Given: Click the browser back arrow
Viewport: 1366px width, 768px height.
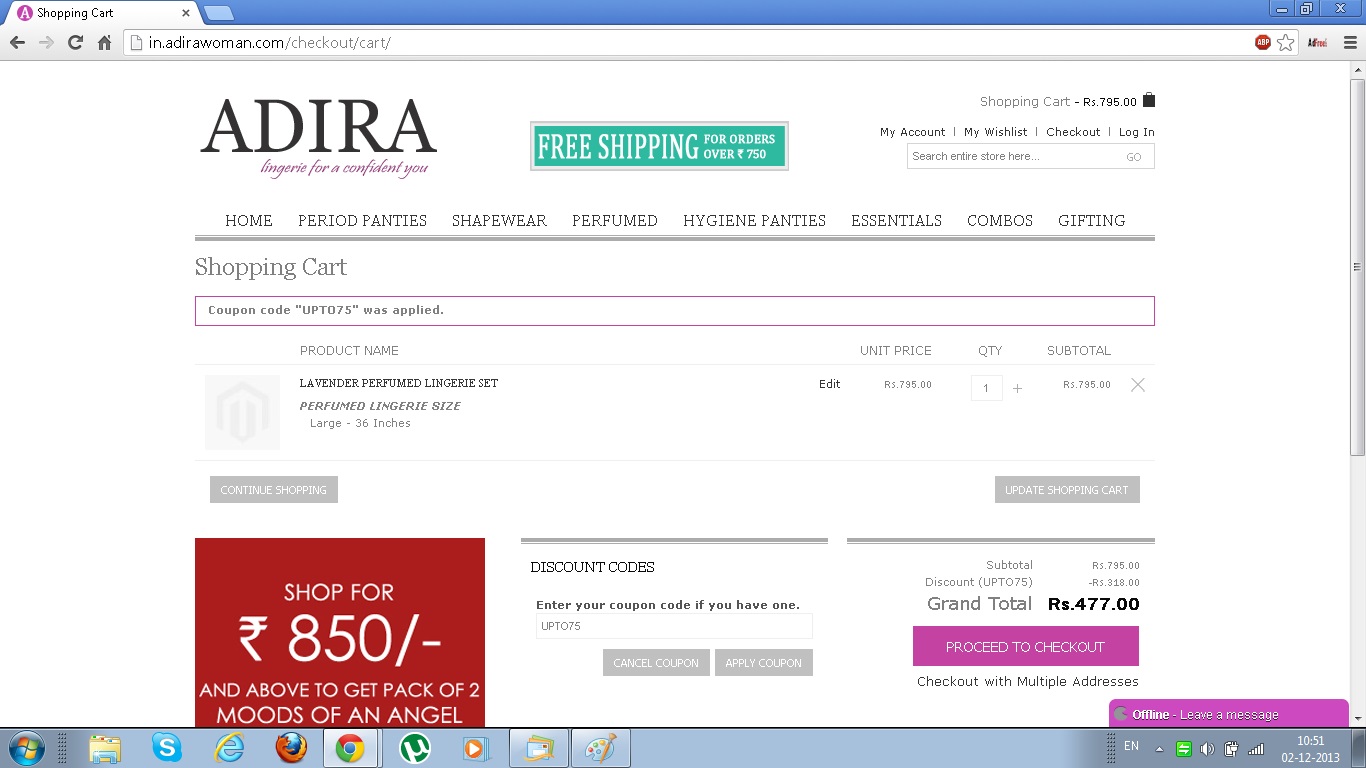Looking at the screenshot, I should coord(17,43).
